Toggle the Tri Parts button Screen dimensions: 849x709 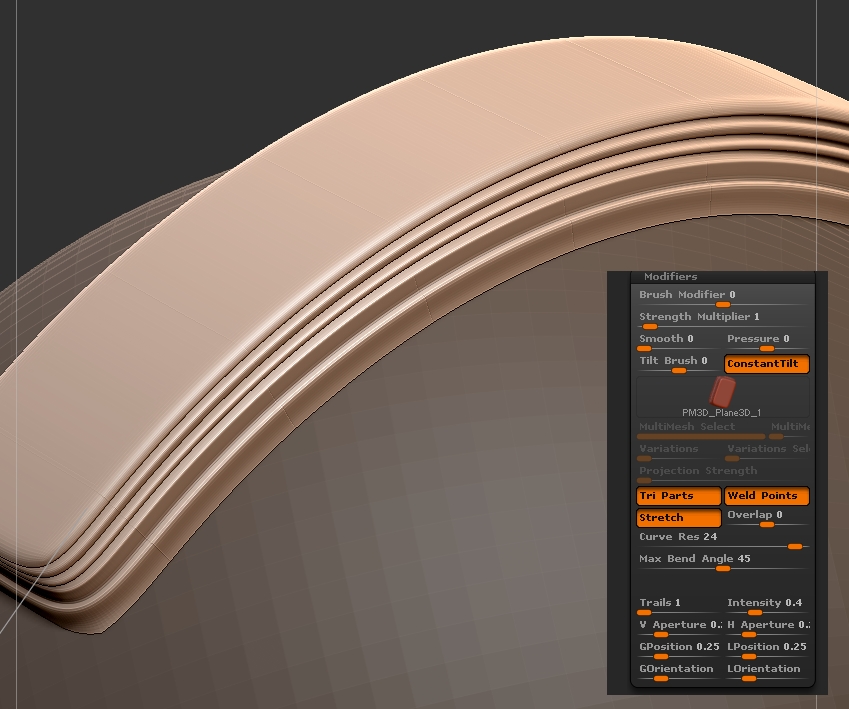tap(679, 496)
